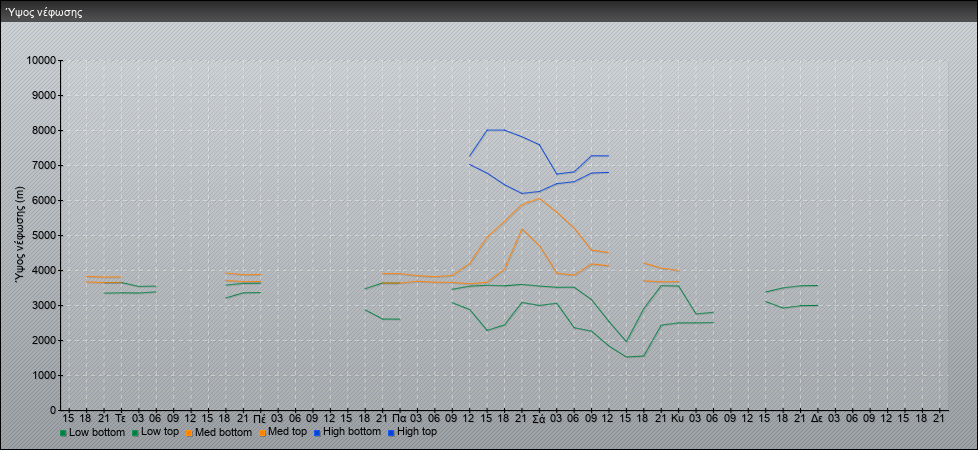Image resolution: width=978 pixels, height=450 pixels.
Task: Click the blue High top legend swatch
Action: 390,433
